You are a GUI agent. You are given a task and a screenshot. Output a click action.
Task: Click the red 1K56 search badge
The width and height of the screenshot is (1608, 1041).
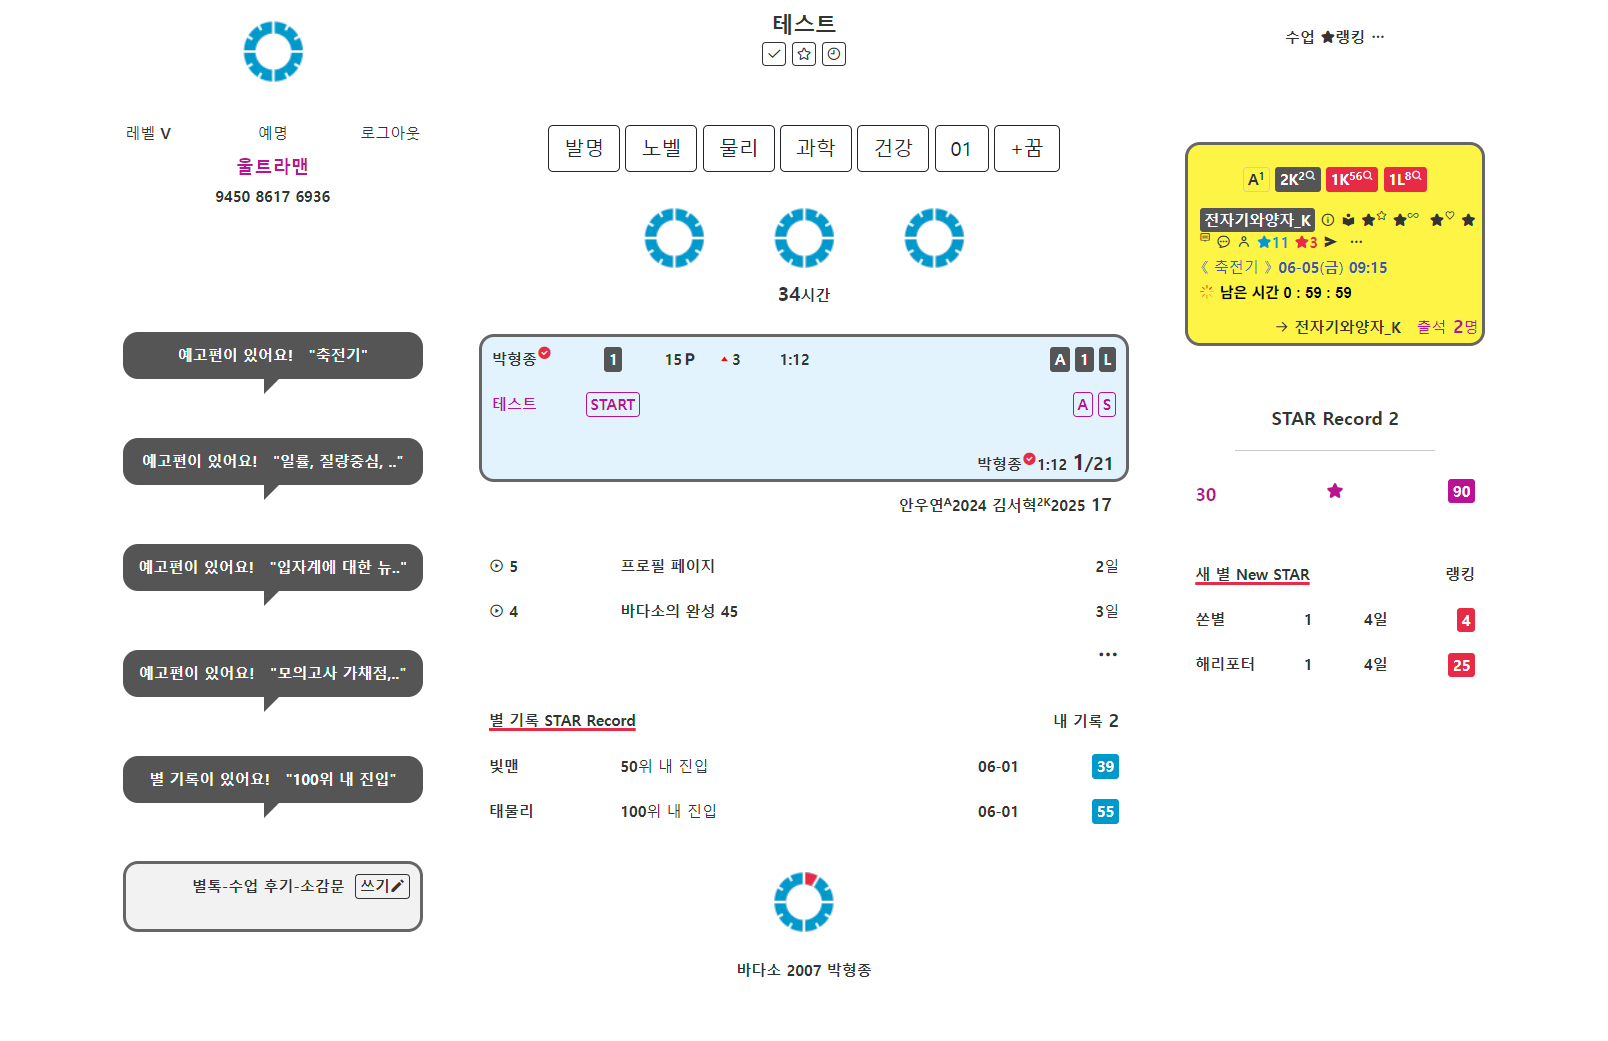click(1352, 179)
